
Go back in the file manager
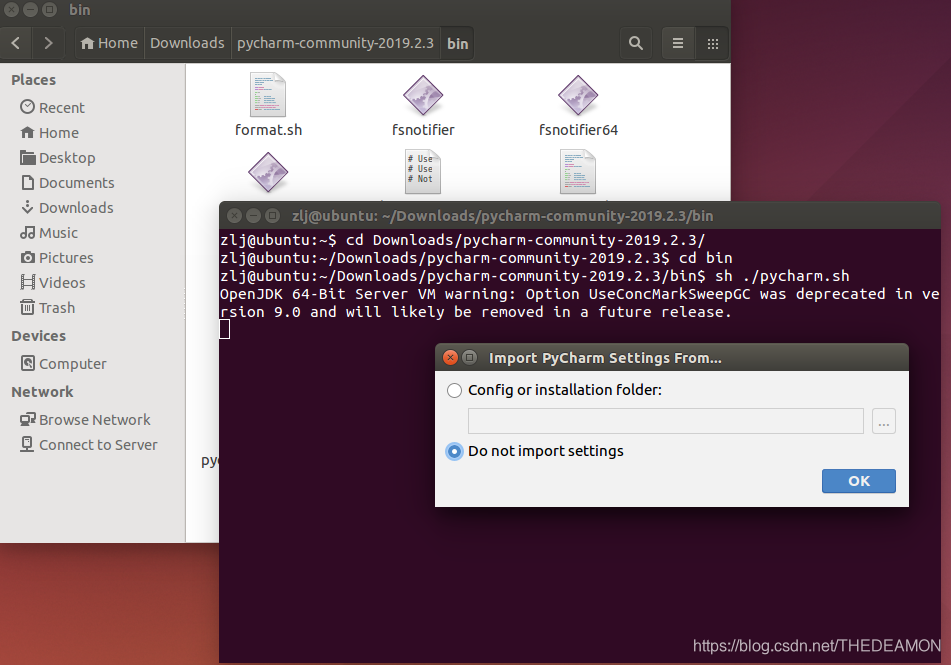tap(16, 43)
